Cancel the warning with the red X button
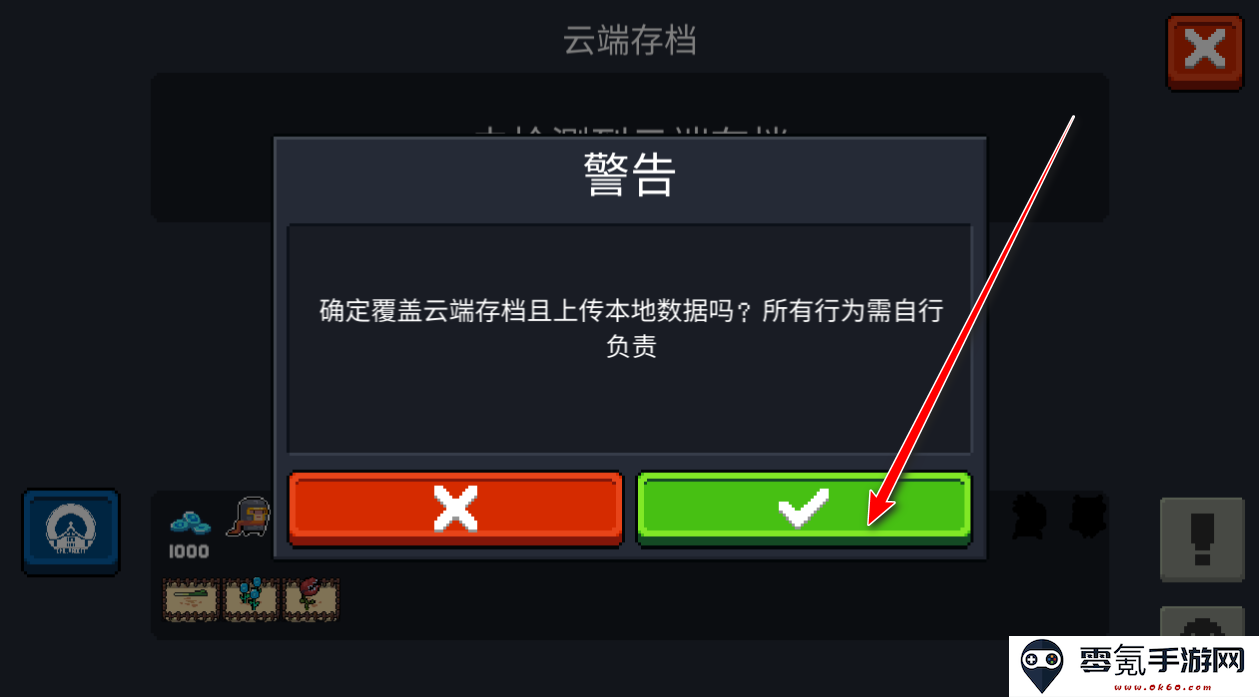The width and height of the screenshot is (1259, 697). click(455, 509)
